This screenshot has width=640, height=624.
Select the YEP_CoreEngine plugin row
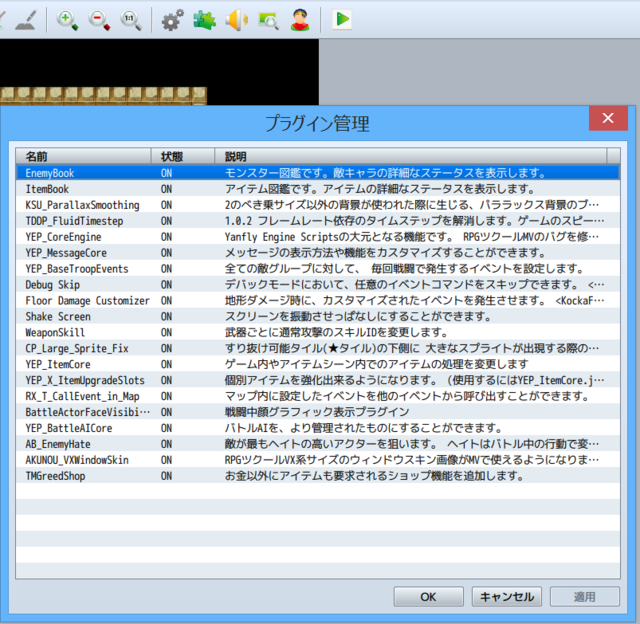318,237
